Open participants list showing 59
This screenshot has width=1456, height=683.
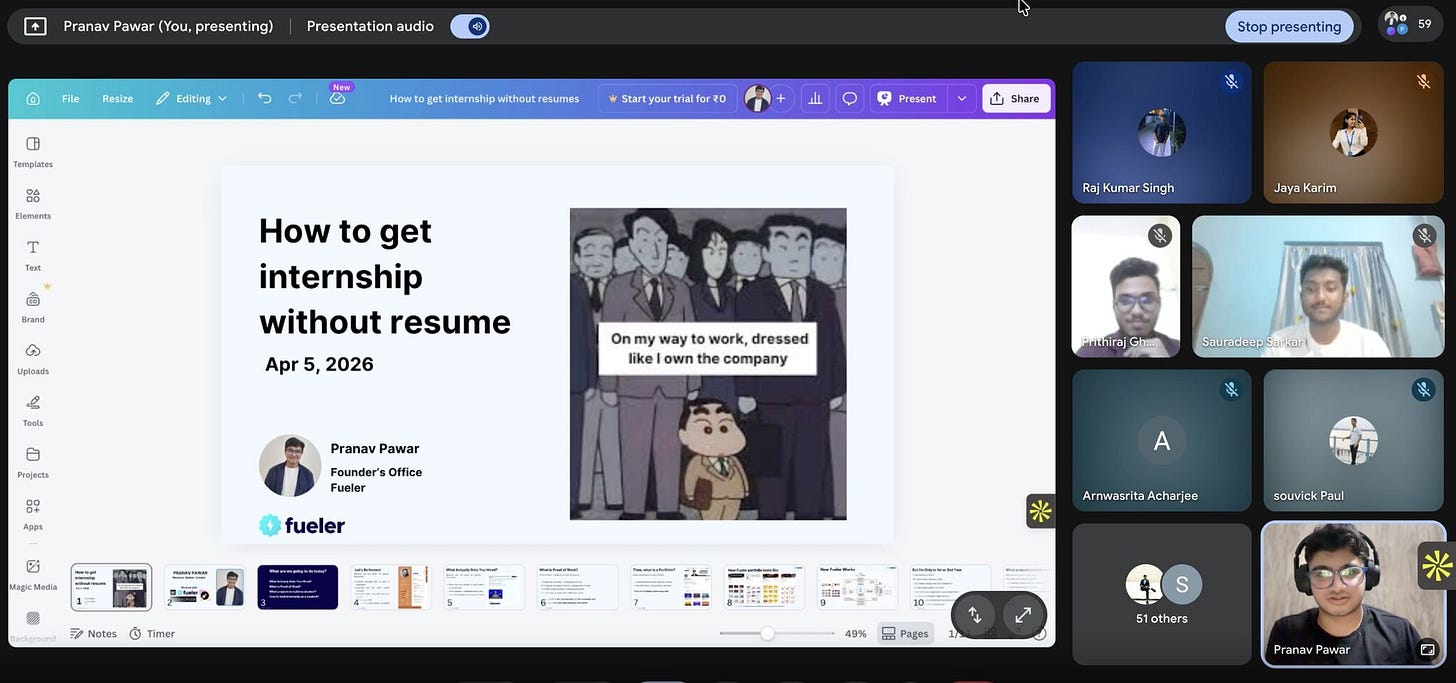(x=1410, y=24)
